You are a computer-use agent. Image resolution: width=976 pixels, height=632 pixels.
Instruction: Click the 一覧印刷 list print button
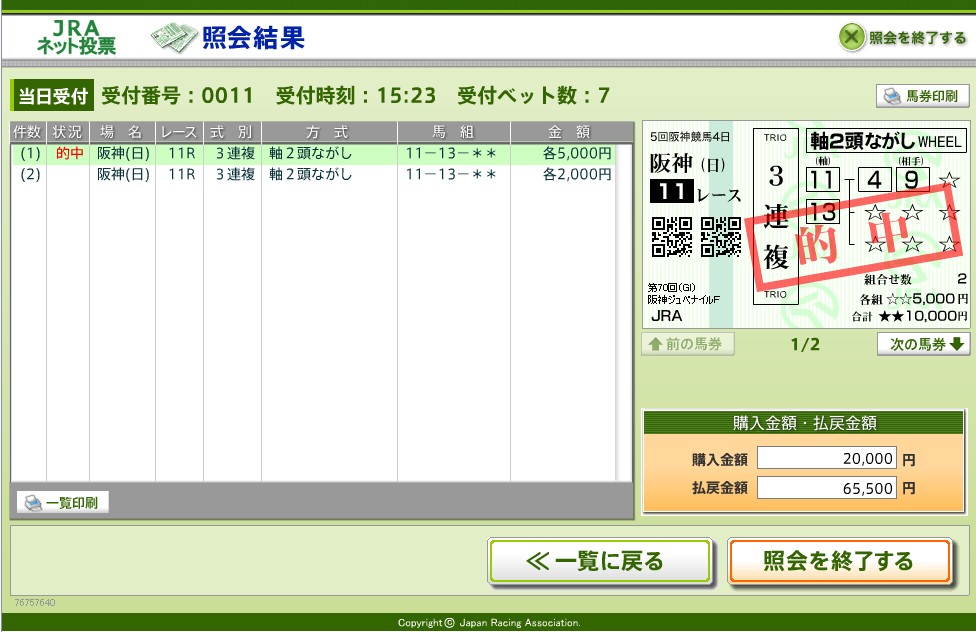pos(63,502)
